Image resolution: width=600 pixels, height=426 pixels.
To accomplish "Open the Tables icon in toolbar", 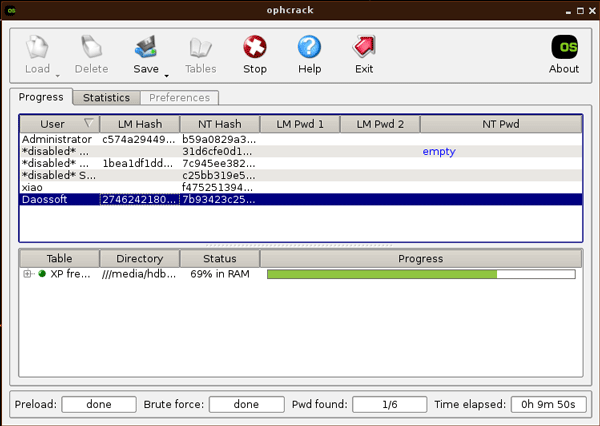I will [200, 48].
